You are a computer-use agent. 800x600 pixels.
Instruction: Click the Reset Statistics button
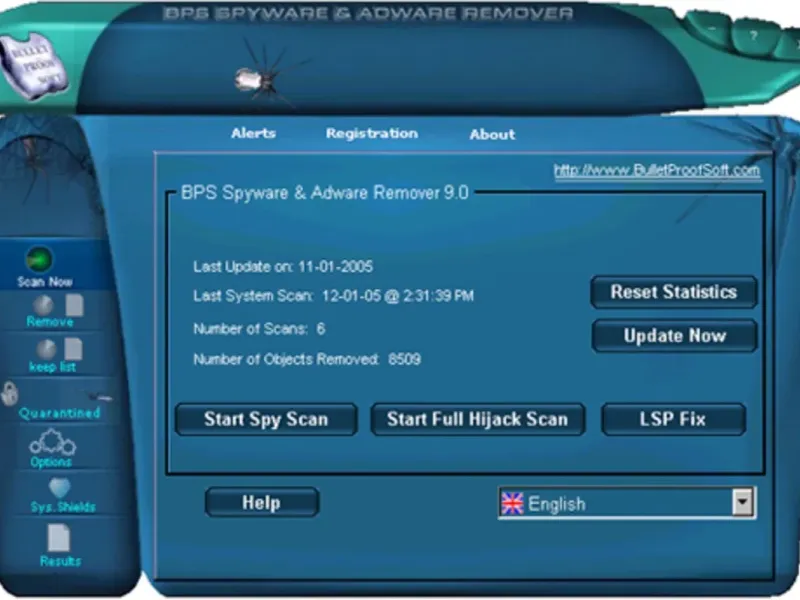pyautogui.click(x=674, y=292)
